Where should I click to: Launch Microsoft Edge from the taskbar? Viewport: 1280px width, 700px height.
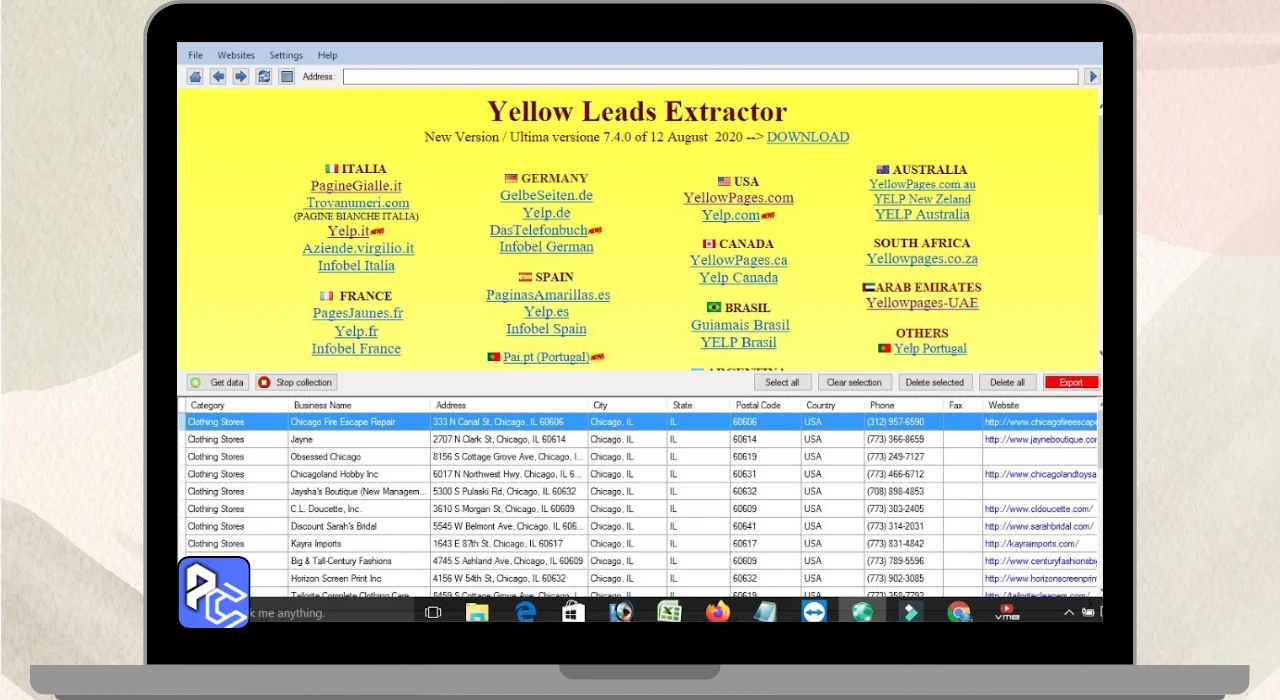[526, 612]
